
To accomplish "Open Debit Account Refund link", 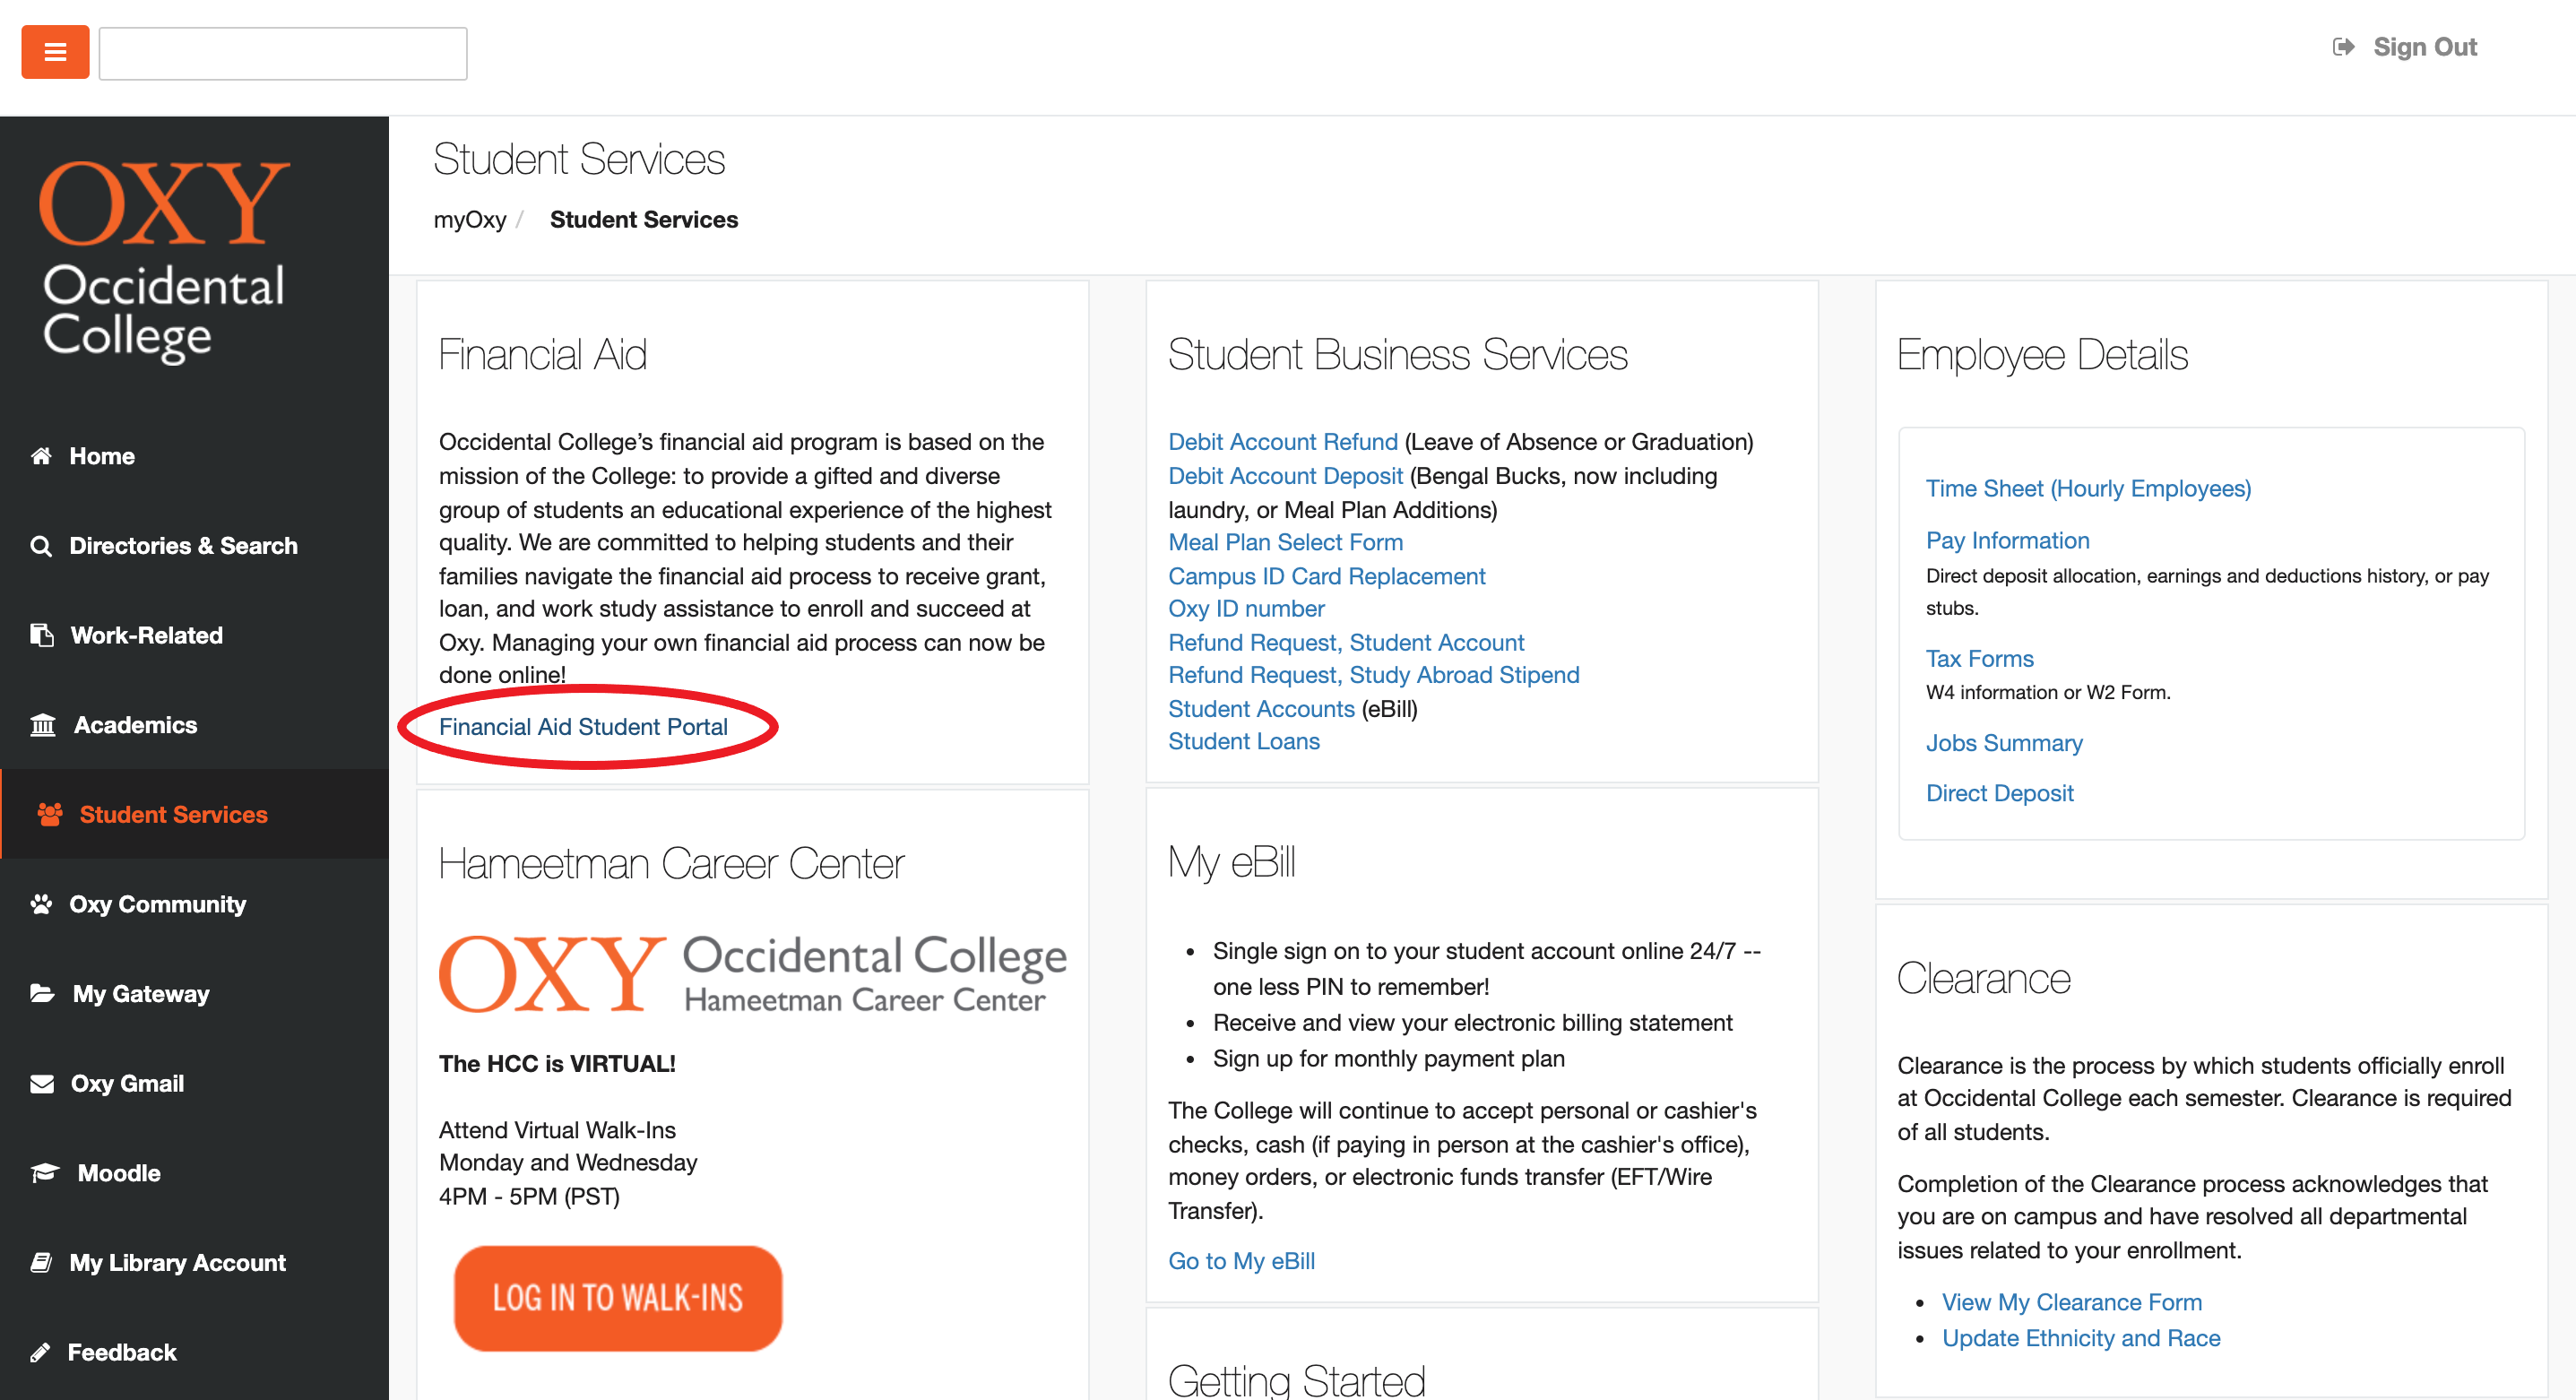I will [1282, 442].
